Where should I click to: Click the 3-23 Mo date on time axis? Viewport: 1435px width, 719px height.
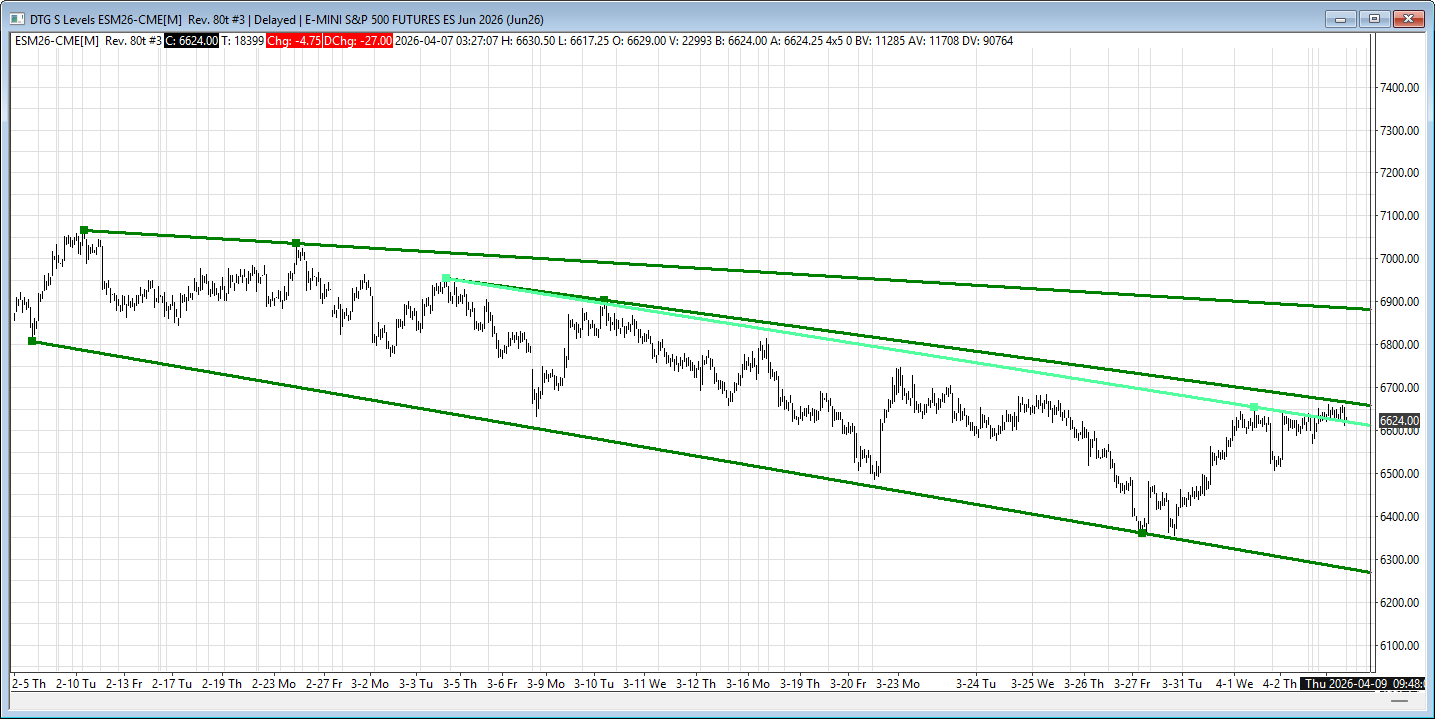(x=897, y=684)
